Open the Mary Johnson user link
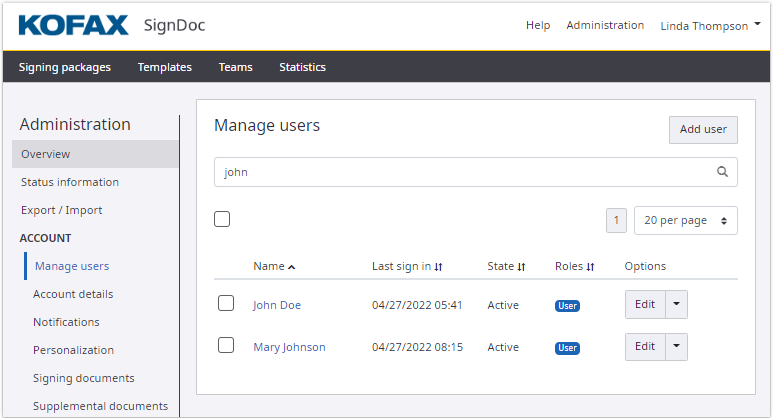The width and height of the screenshot is (773, 420). tap(289, 347)
